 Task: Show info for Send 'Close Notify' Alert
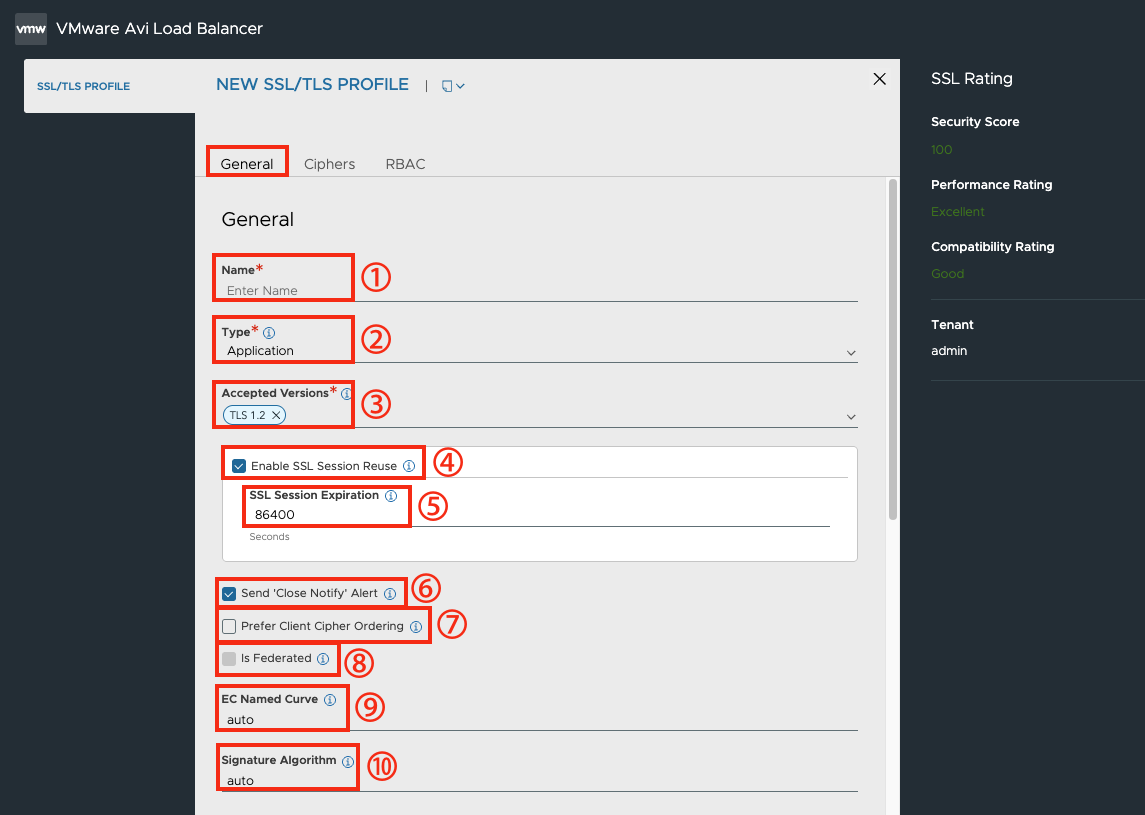390,594
